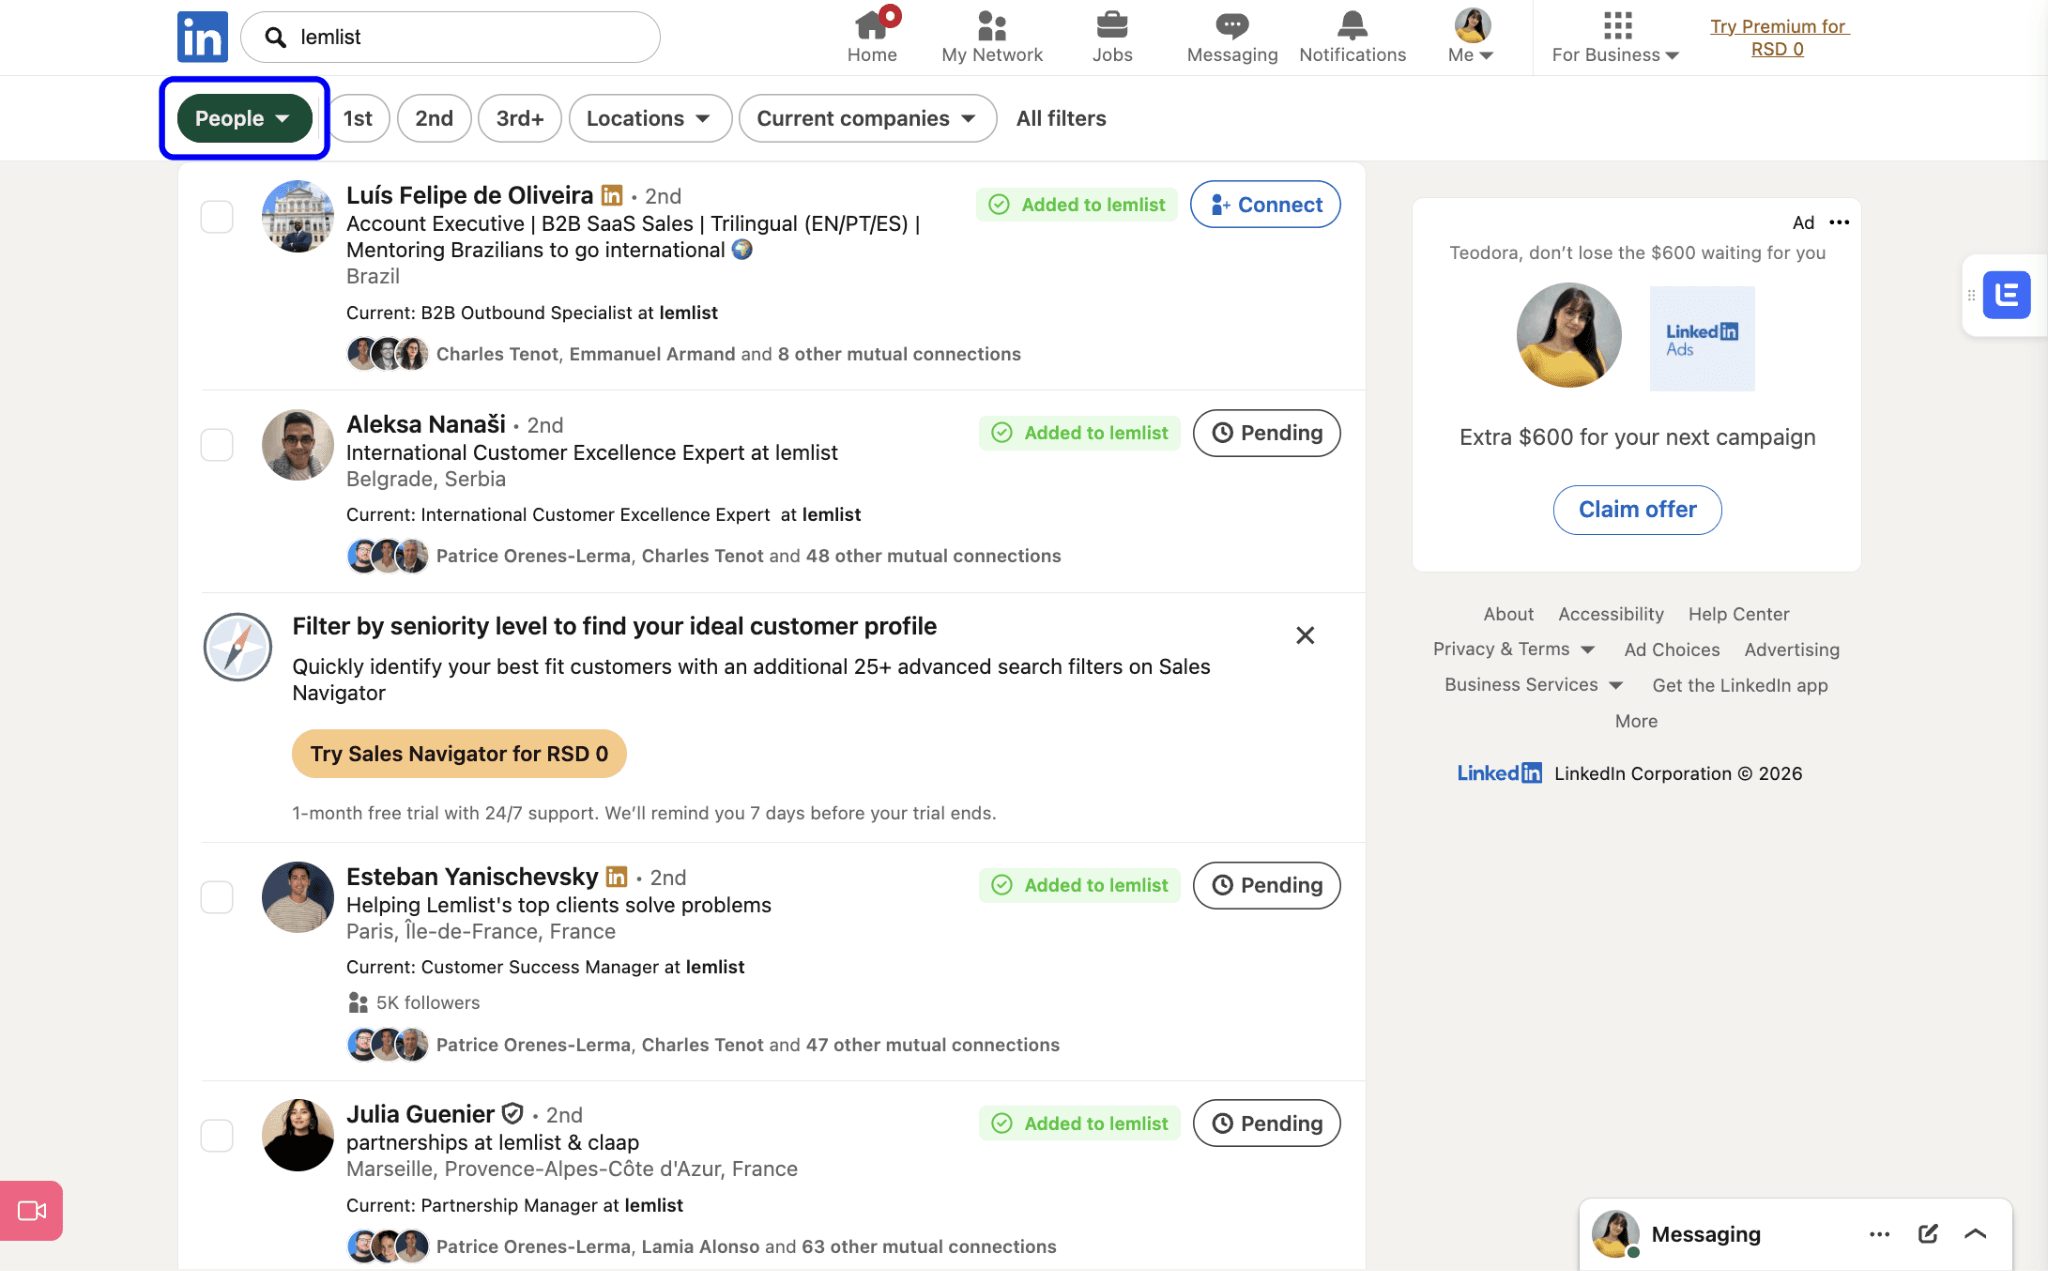Image resolution: width=2048 pixels, height=1271 pixels.
Task: Click Julia Guenier's verification badge
Action: coord(512,1113)
